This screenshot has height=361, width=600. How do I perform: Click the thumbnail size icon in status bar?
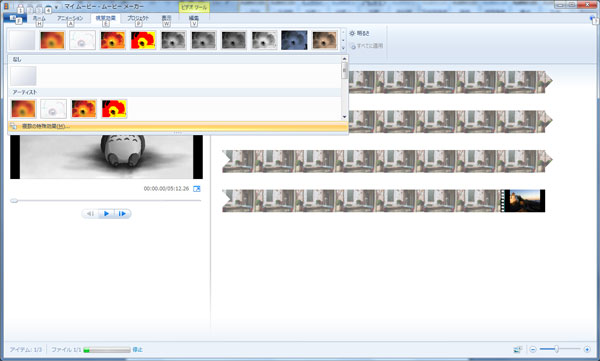click(517, 349)
